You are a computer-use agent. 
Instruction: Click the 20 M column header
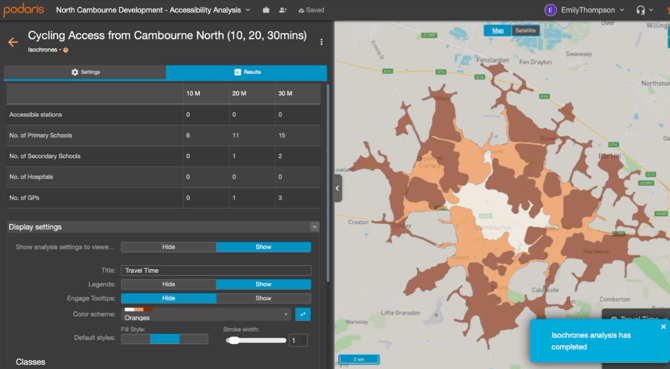[239, 94]
